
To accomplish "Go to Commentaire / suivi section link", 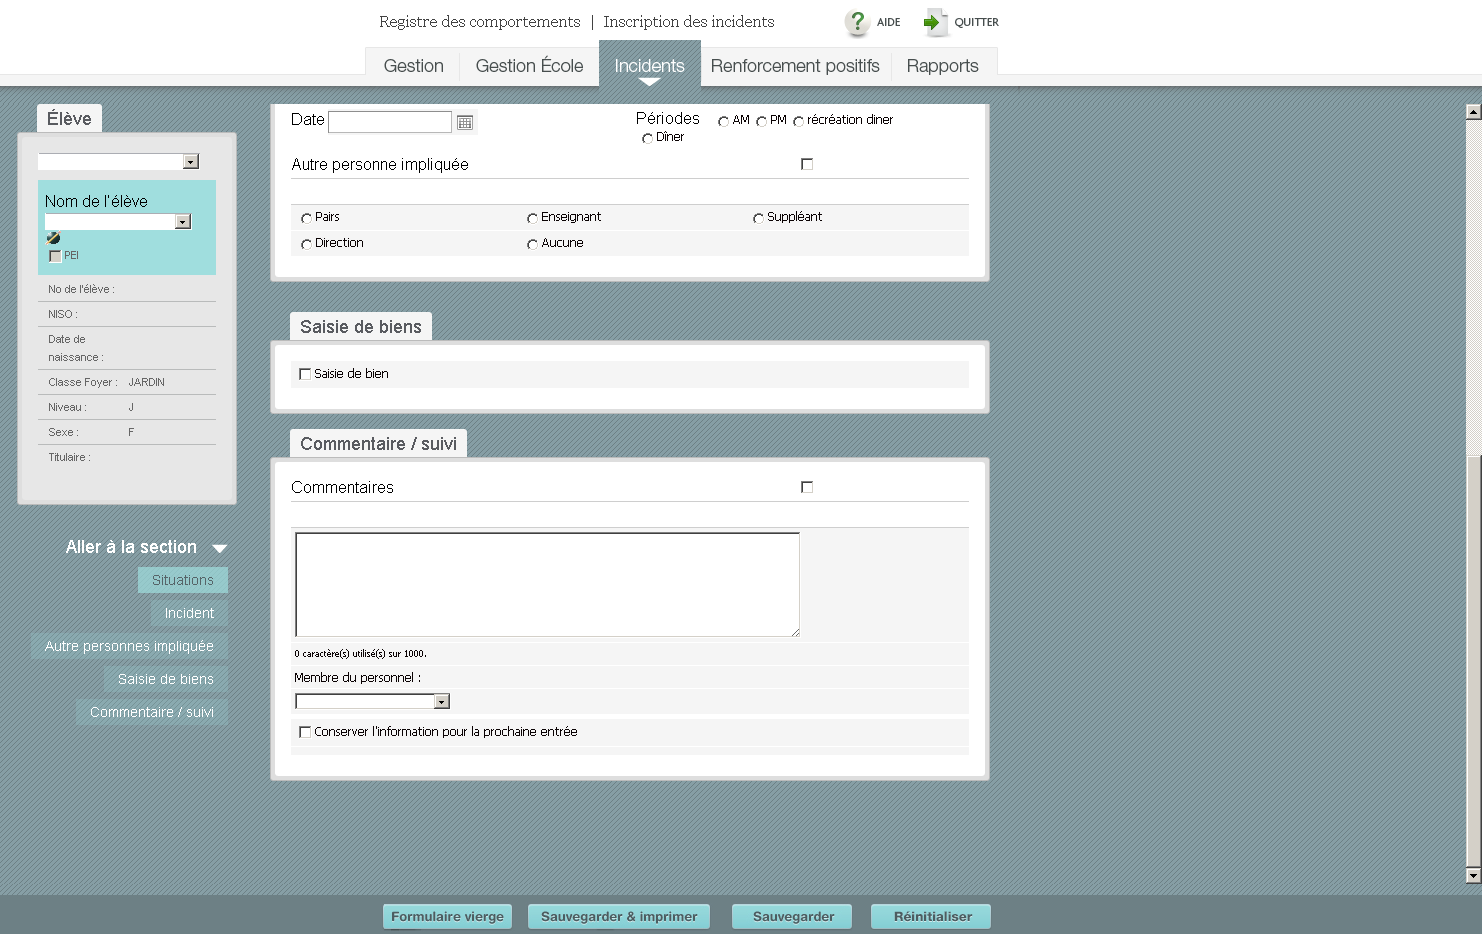I will click(152, 712).
